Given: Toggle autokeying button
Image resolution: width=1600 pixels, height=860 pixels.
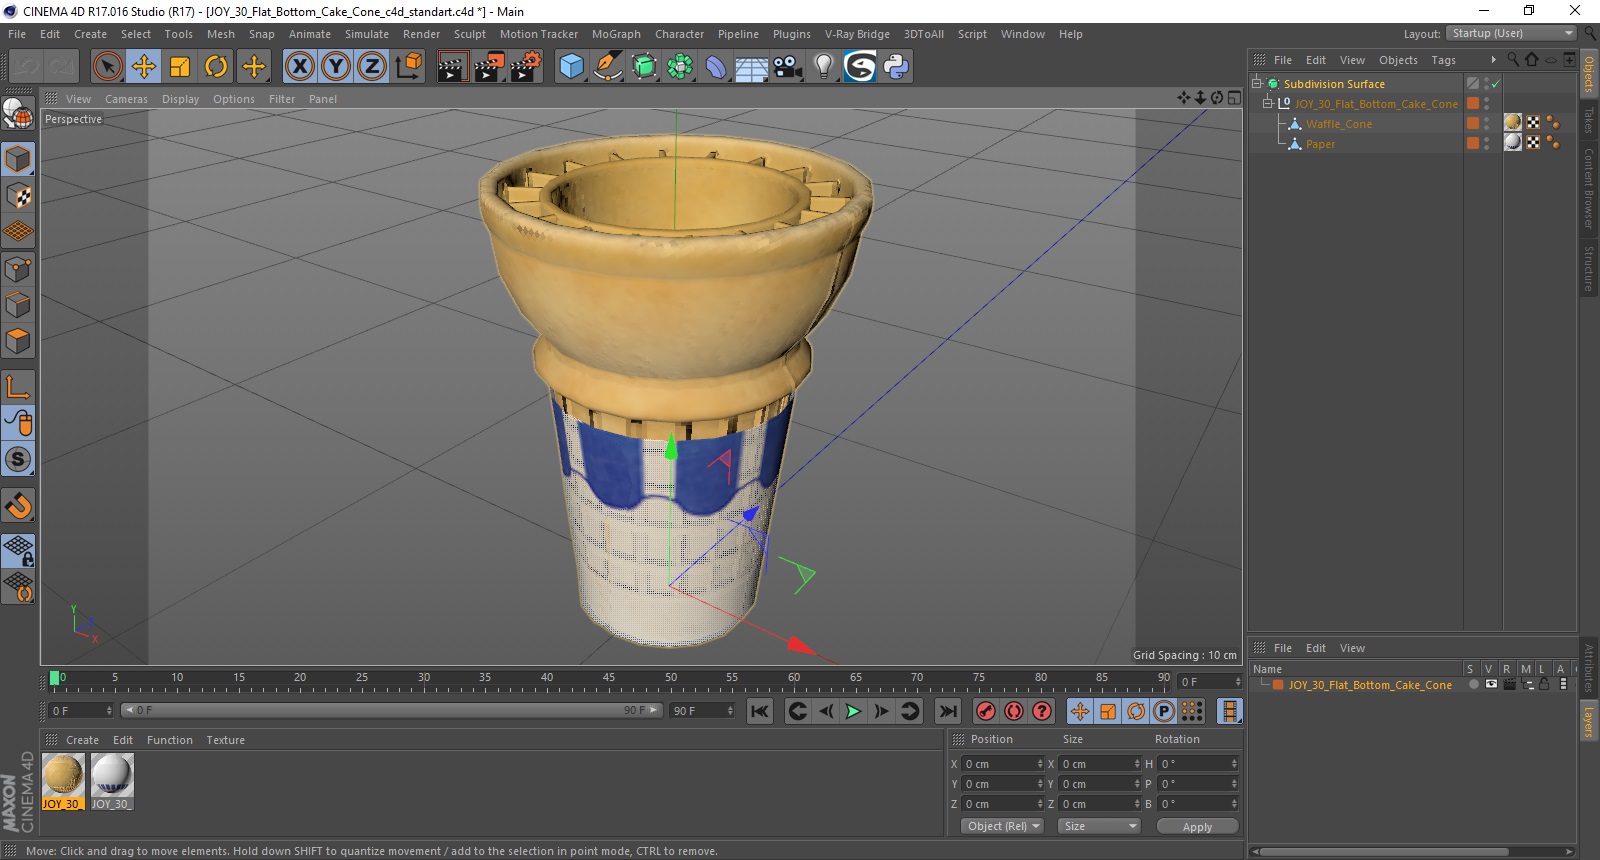Looking at the screenshot, I should pyautogui.click(x=1014, y=711).
